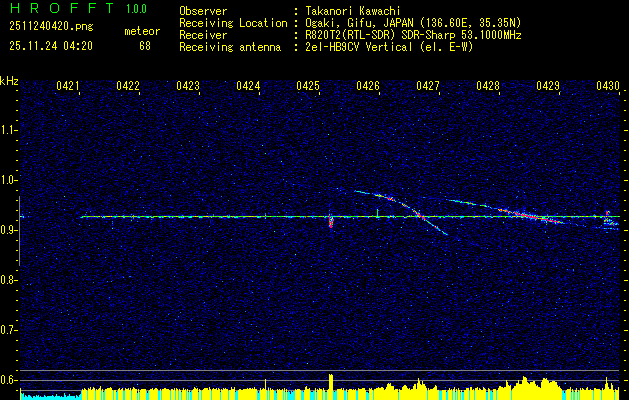Viewport: 629px width, 400px height.
Task: Click the 0.6 kHz axis label
Action: pyautogui.click(x=8, y=380)
